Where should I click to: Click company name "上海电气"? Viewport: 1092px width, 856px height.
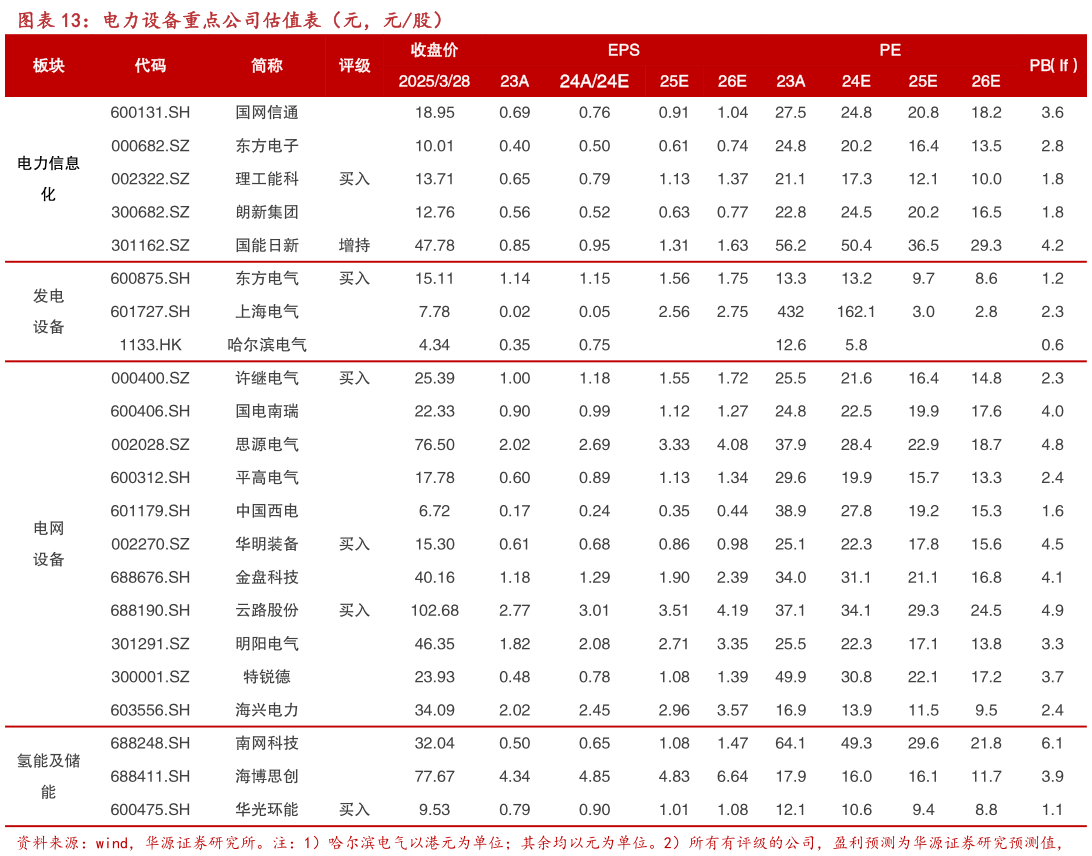tap(267, 312)
